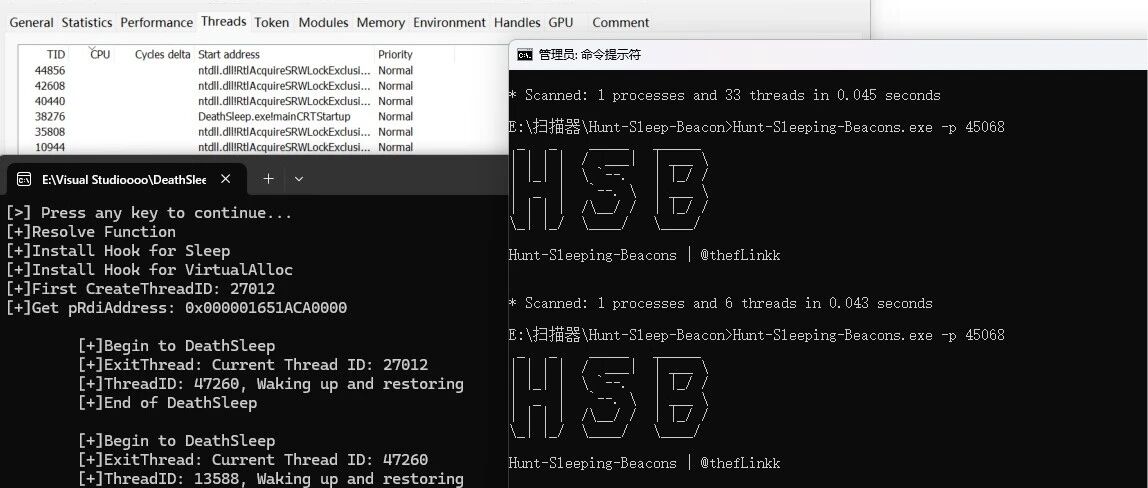Open the Memory tab
This screenshot has height=488, width=1148.
pyautogui.click(x=381, y=23)
